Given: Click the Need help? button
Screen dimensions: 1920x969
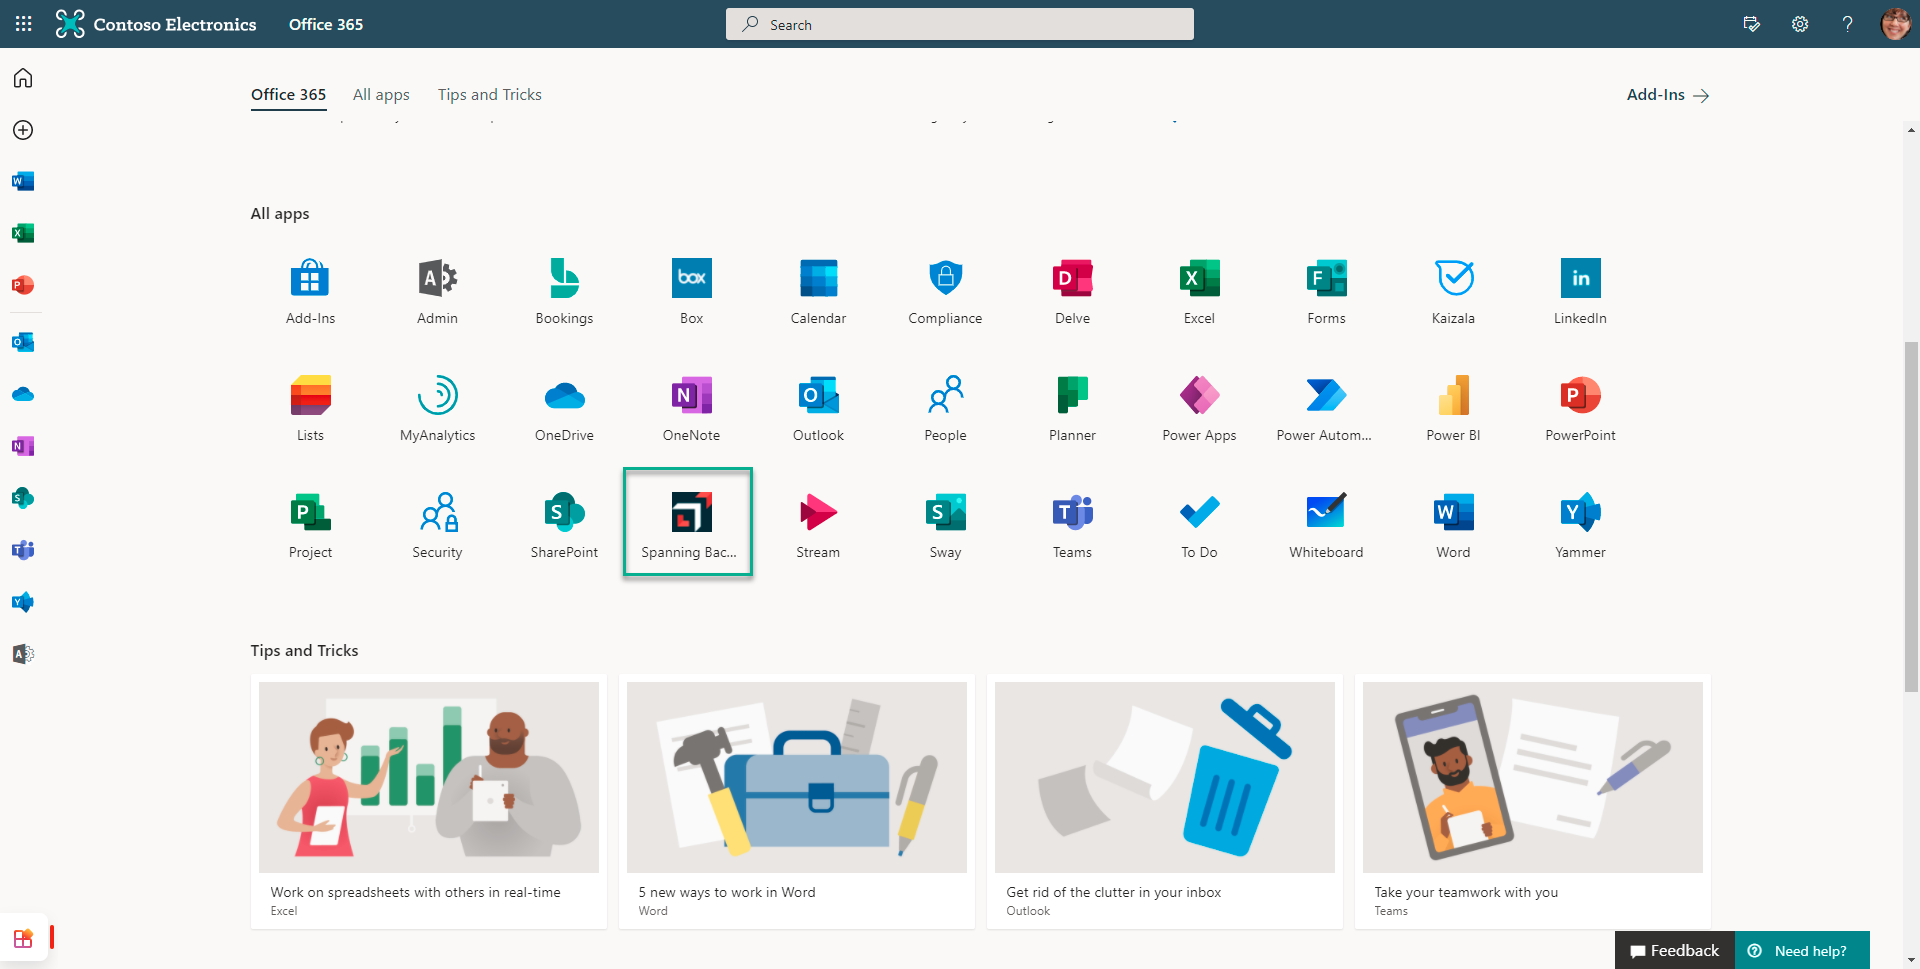Looking at the screenshot, I should (1802, 950).
